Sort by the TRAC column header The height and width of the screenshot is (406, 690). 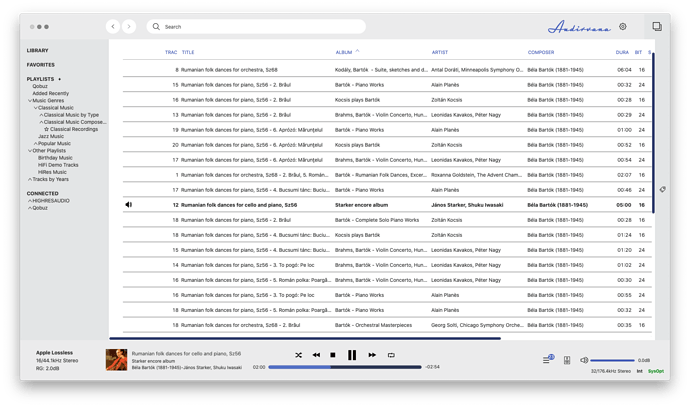171,52
